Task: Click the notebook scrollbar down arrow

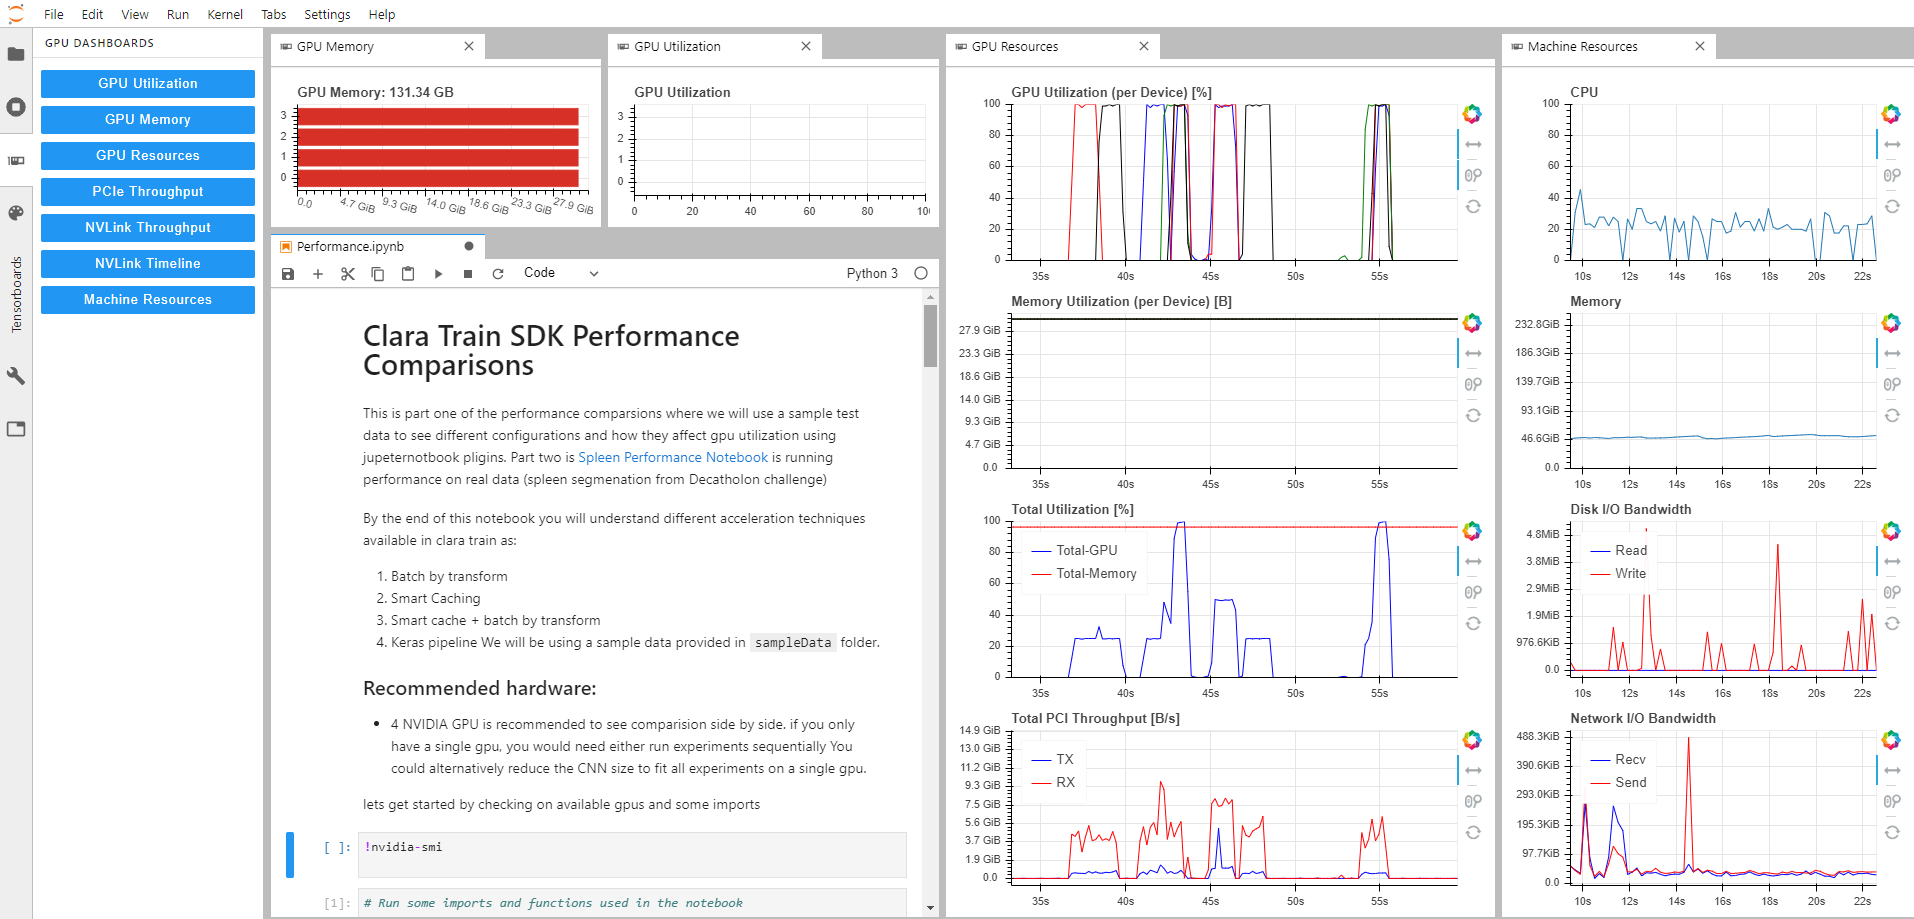Action: pyautogui.click(x=930, y=908)
